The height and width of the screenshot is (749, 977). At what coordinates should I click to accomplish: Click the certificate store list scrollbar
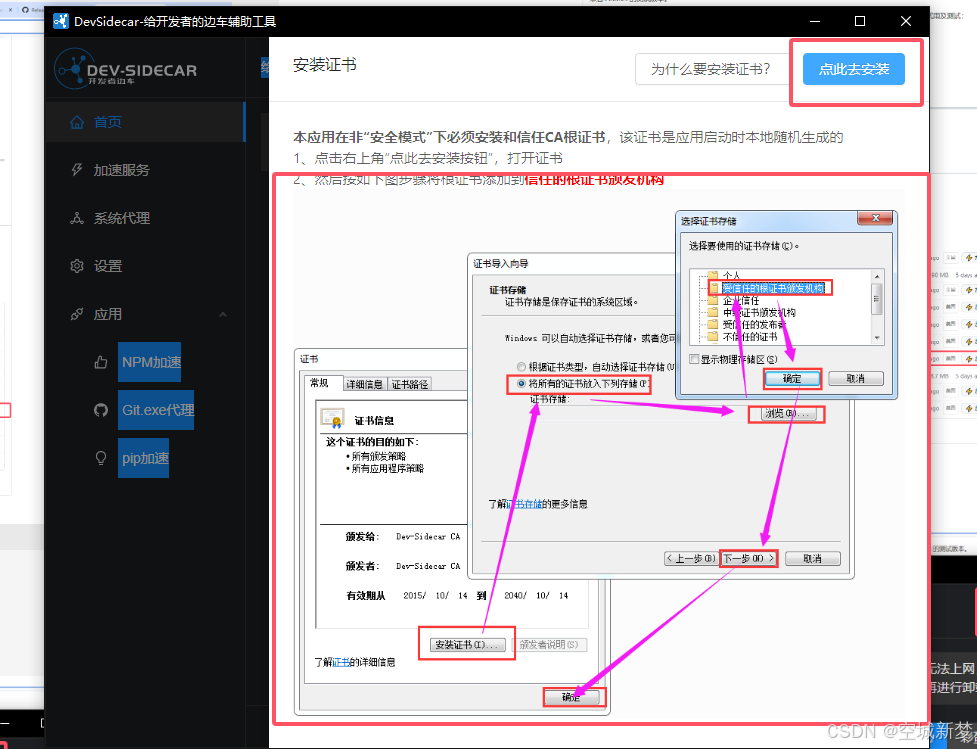pyautogui.click(x=877, y=307)
